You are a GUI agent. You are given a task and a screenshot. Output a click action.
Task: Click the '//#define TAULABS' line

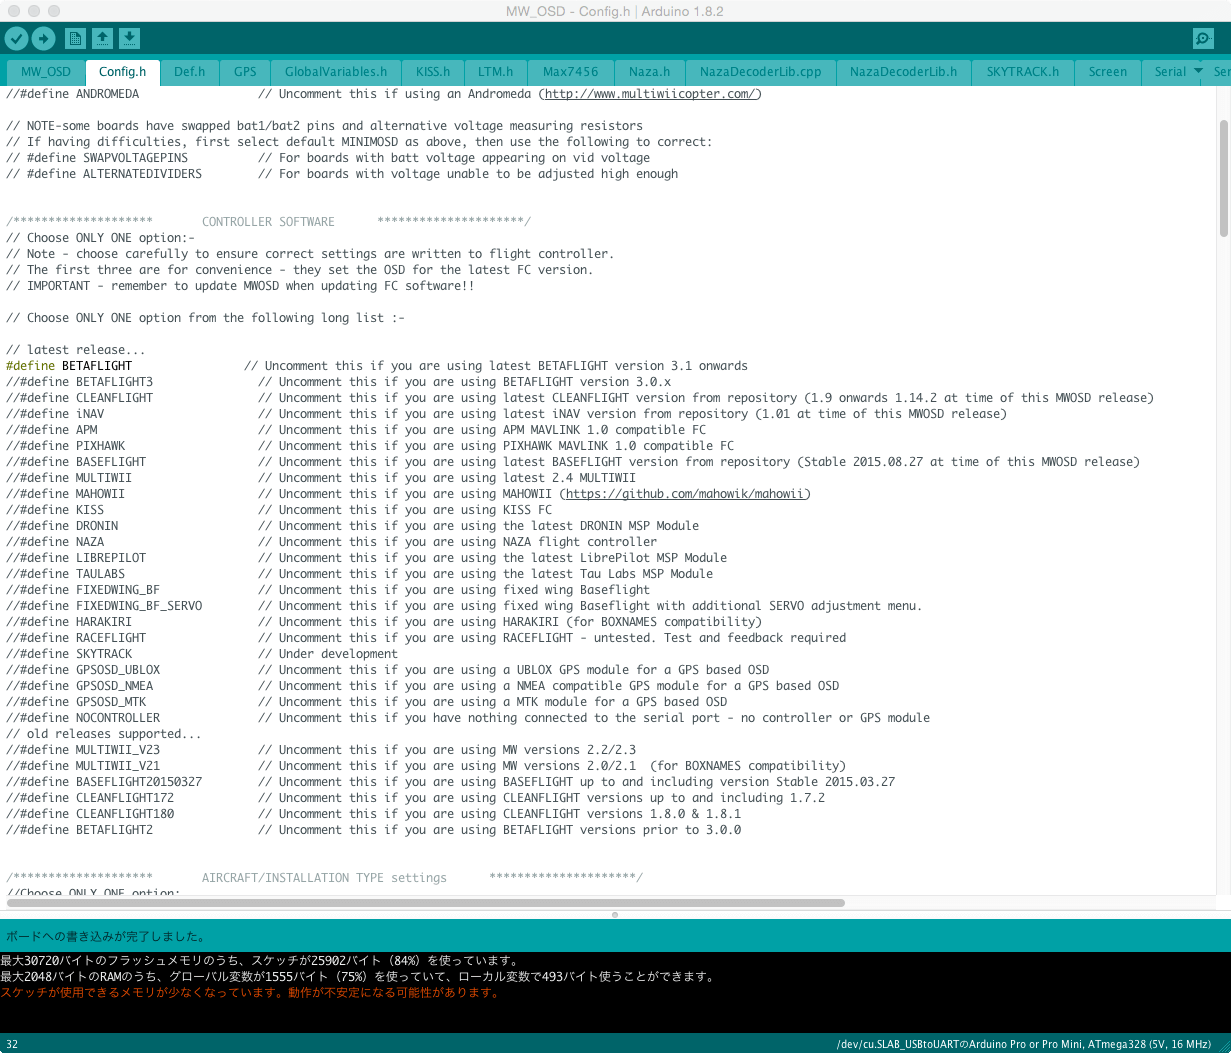[359, 574]
